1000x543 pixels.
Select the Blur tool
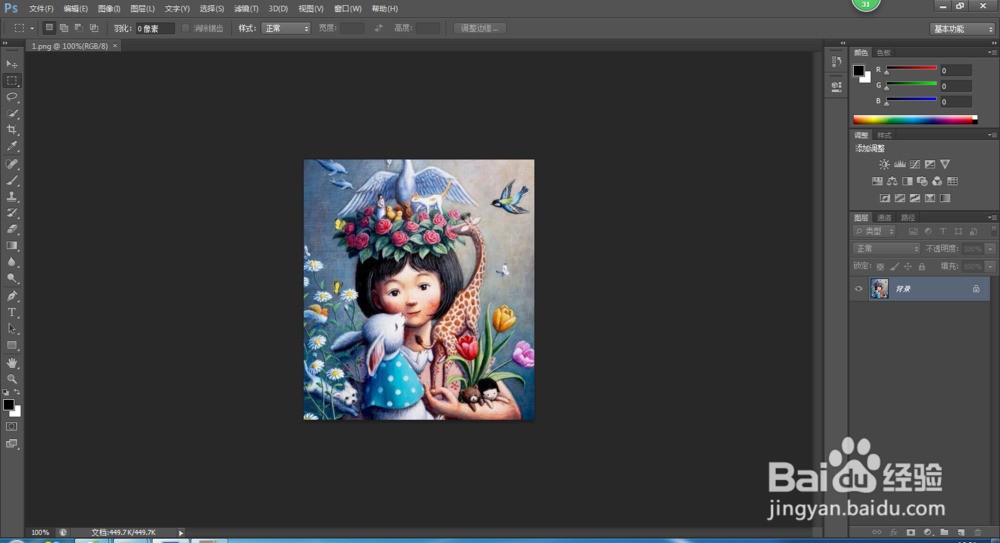[x=11, y=262]
